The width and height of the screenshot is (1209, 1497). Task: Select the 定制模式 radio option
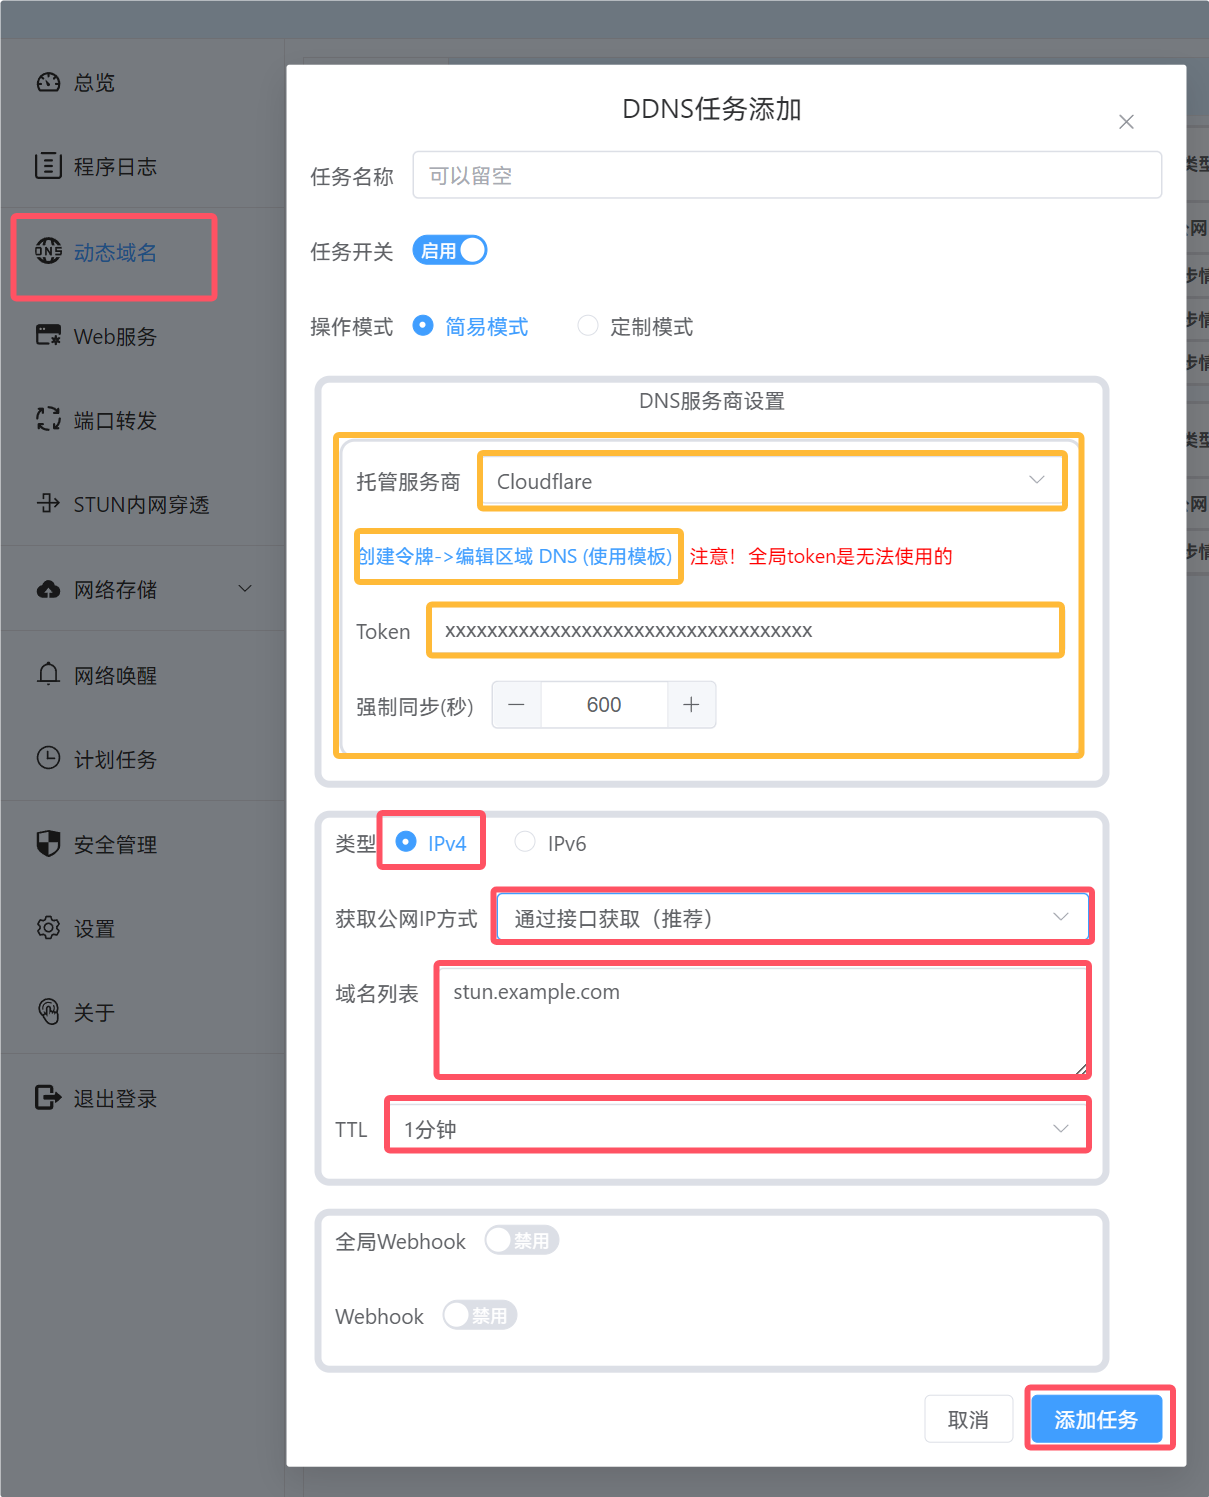(x=588, y=326)
